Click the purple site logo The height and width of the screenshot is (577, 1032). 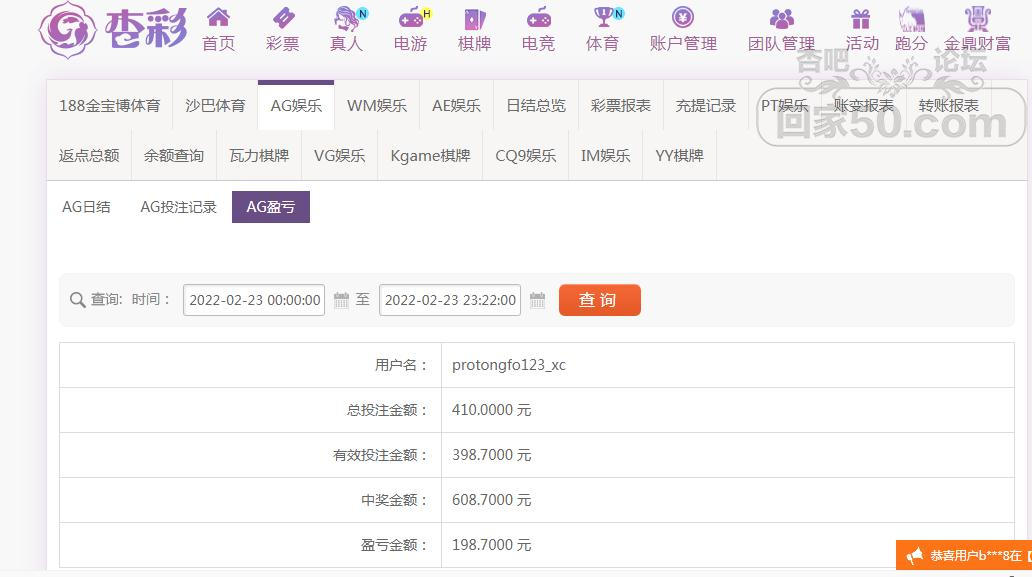[113, 30]
